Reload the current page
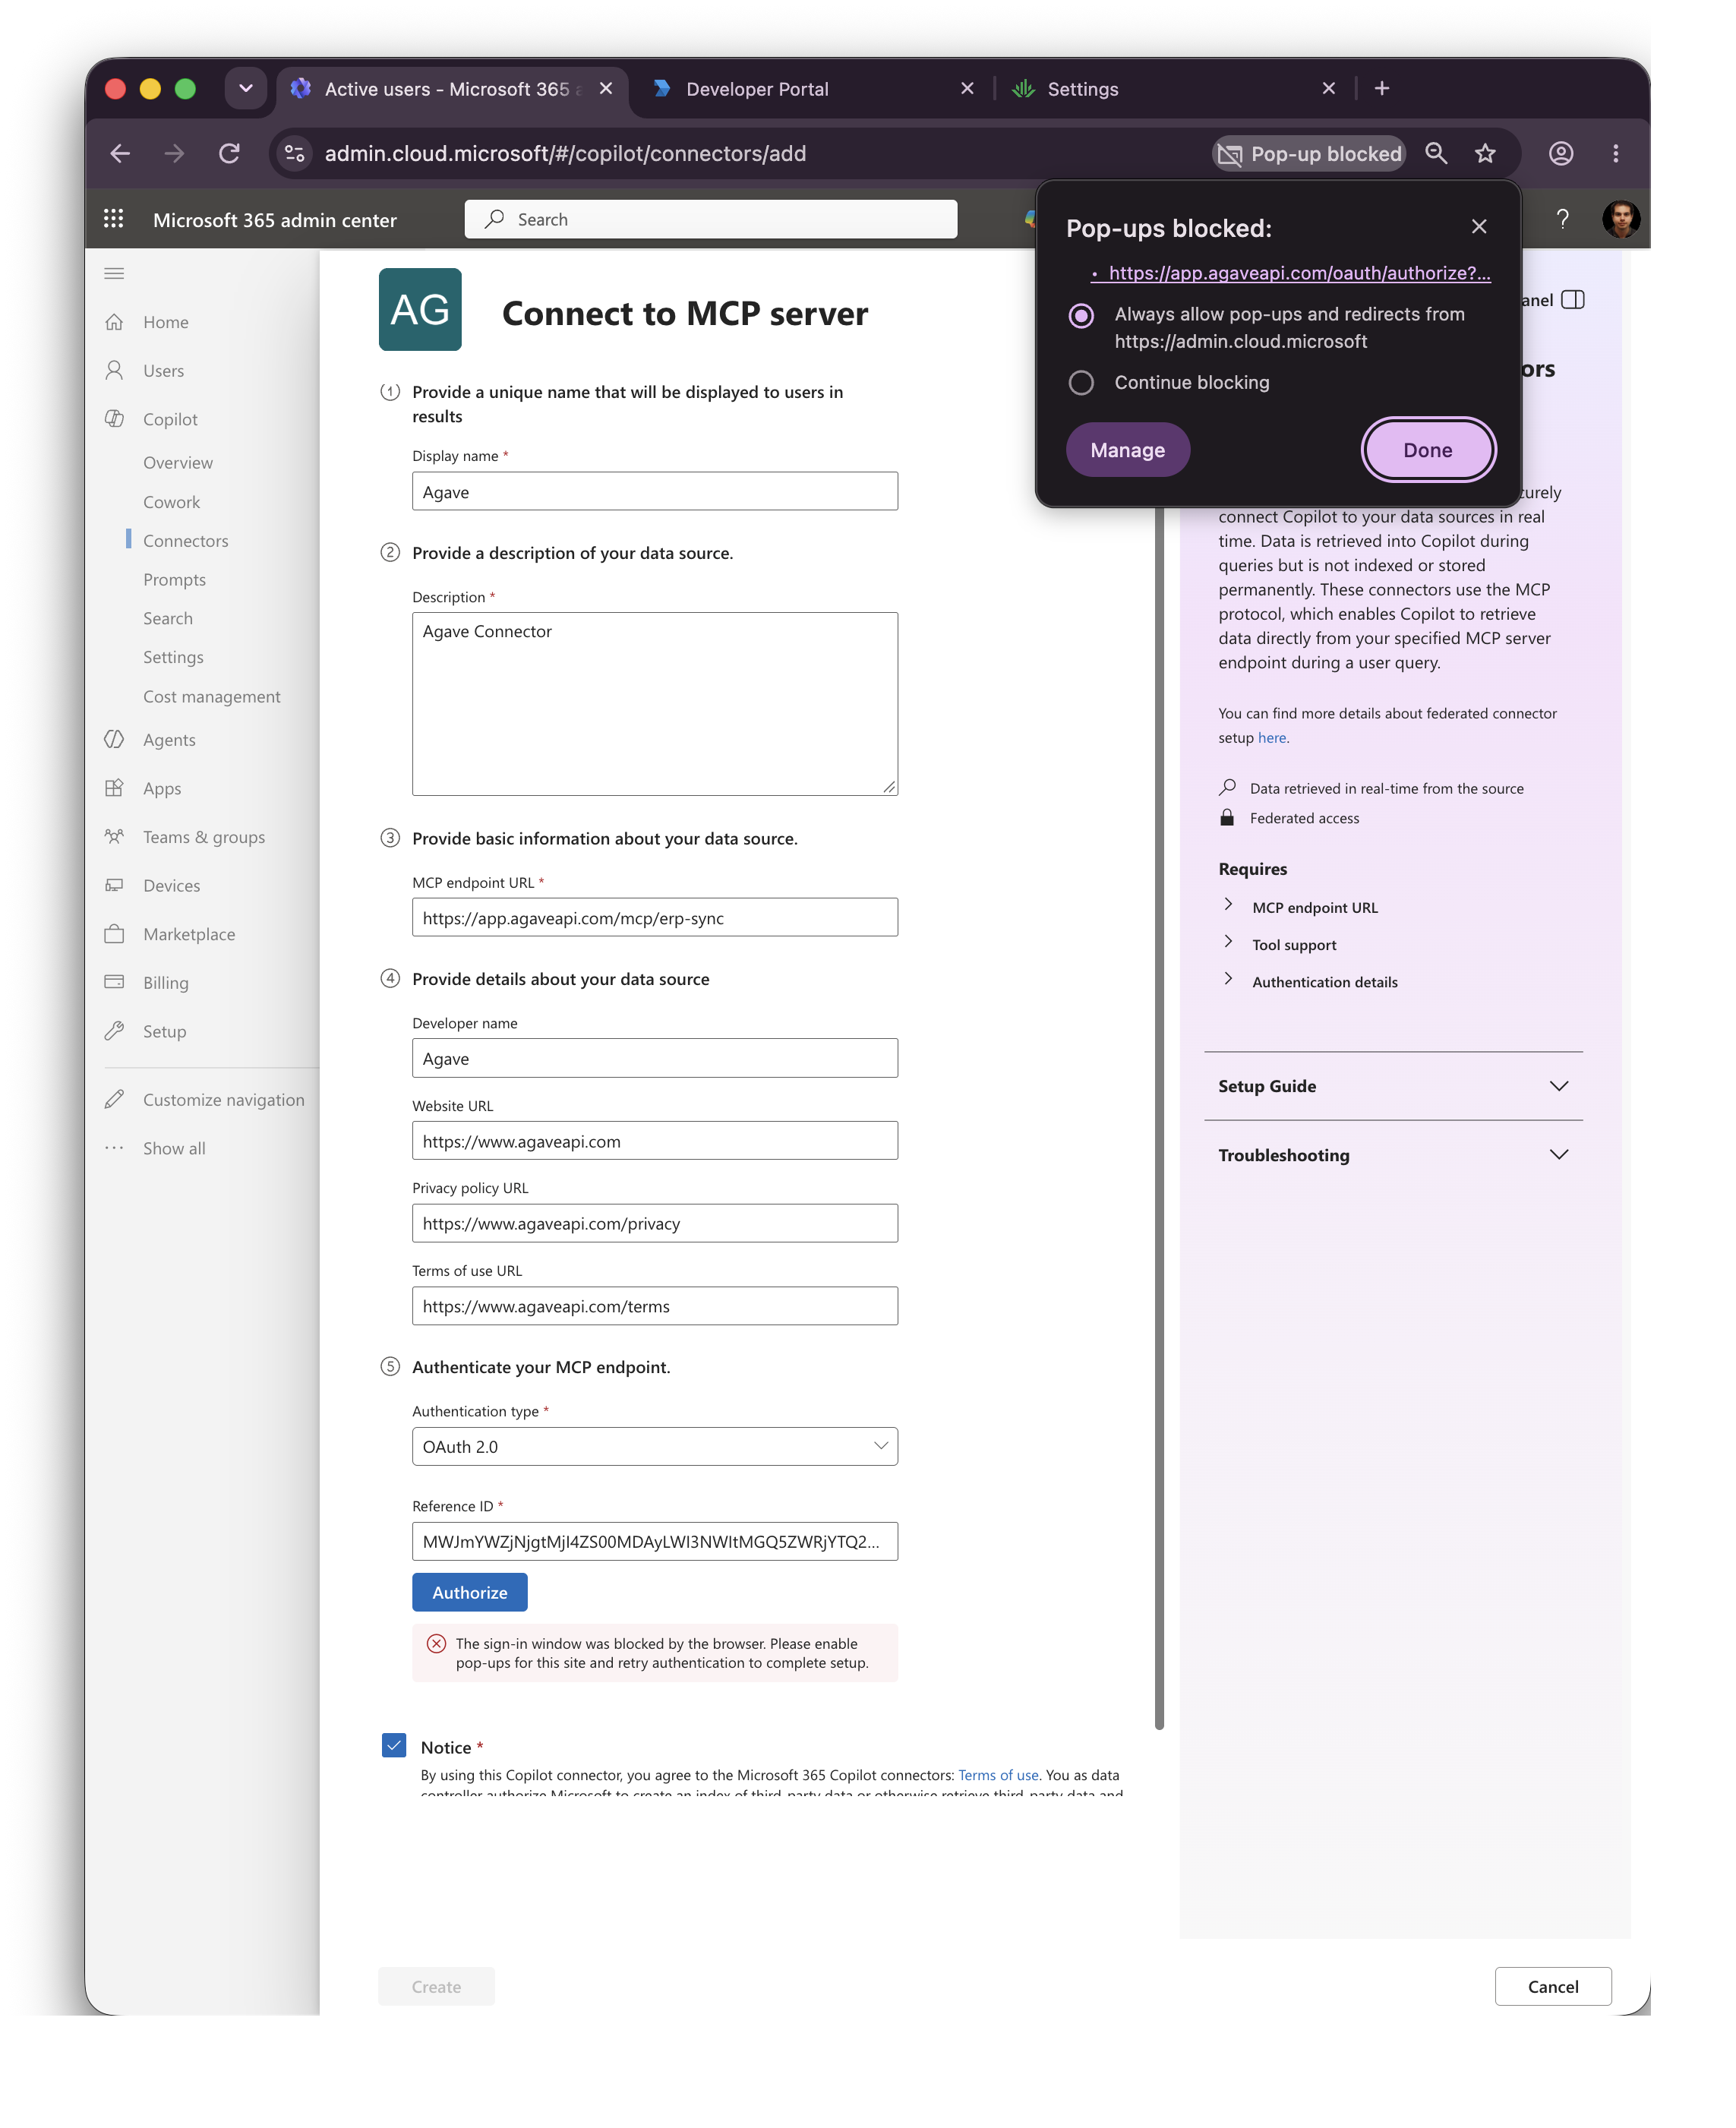Image resolution: width=1736 pixels, height=2128 pixels. click(229, 153)
